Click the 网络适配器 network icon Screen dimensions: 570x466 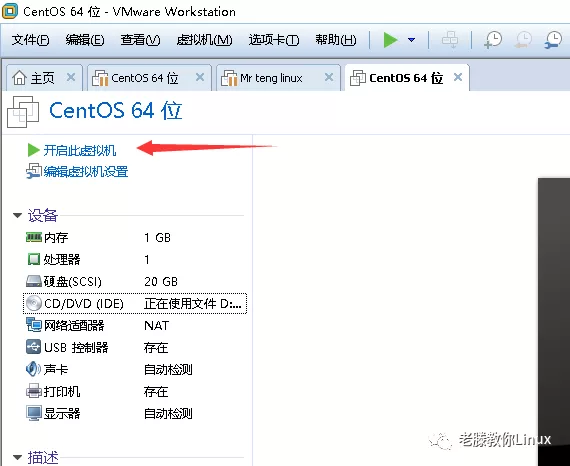tap(34, 325)
